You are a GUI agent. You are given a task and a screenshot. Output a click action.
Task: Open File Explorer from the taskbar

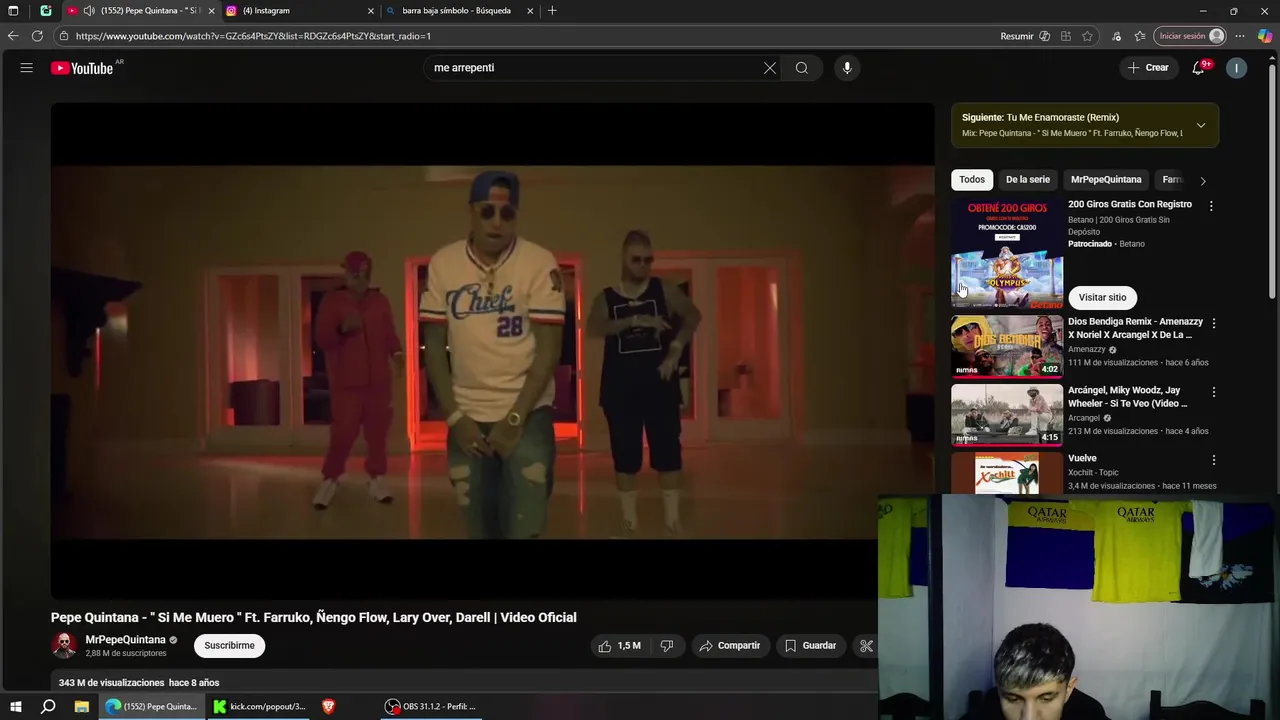(x=82, y=706)
